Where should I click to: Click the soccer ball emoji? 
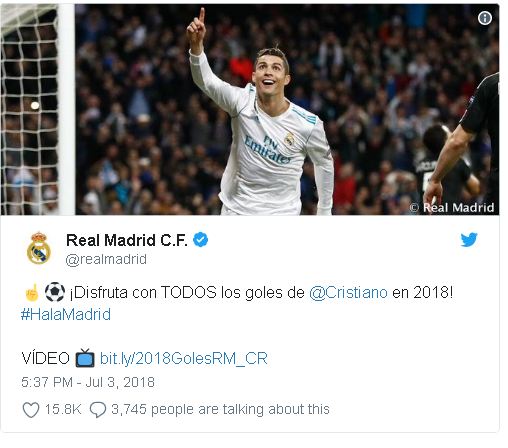point(55,292)
